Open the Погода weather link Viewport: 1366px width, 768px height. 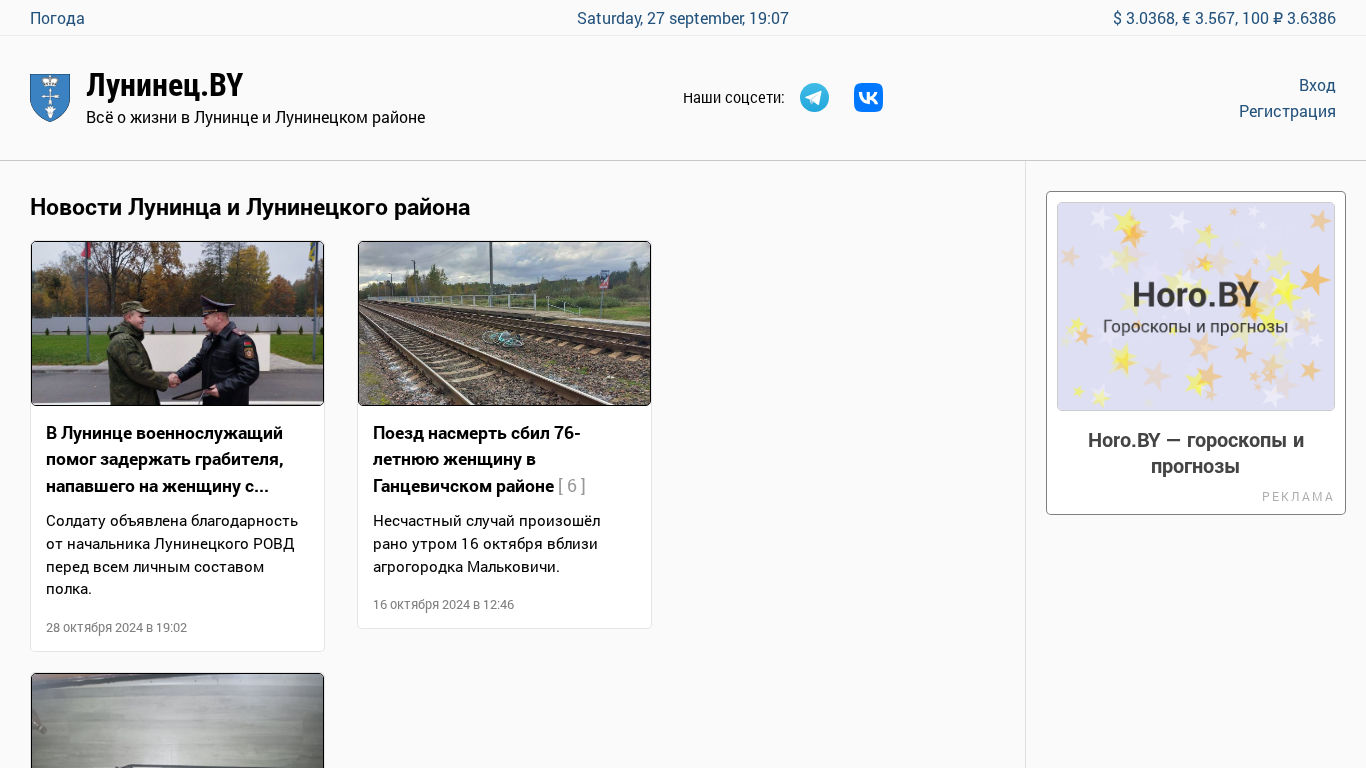click(x=57, y=18)
